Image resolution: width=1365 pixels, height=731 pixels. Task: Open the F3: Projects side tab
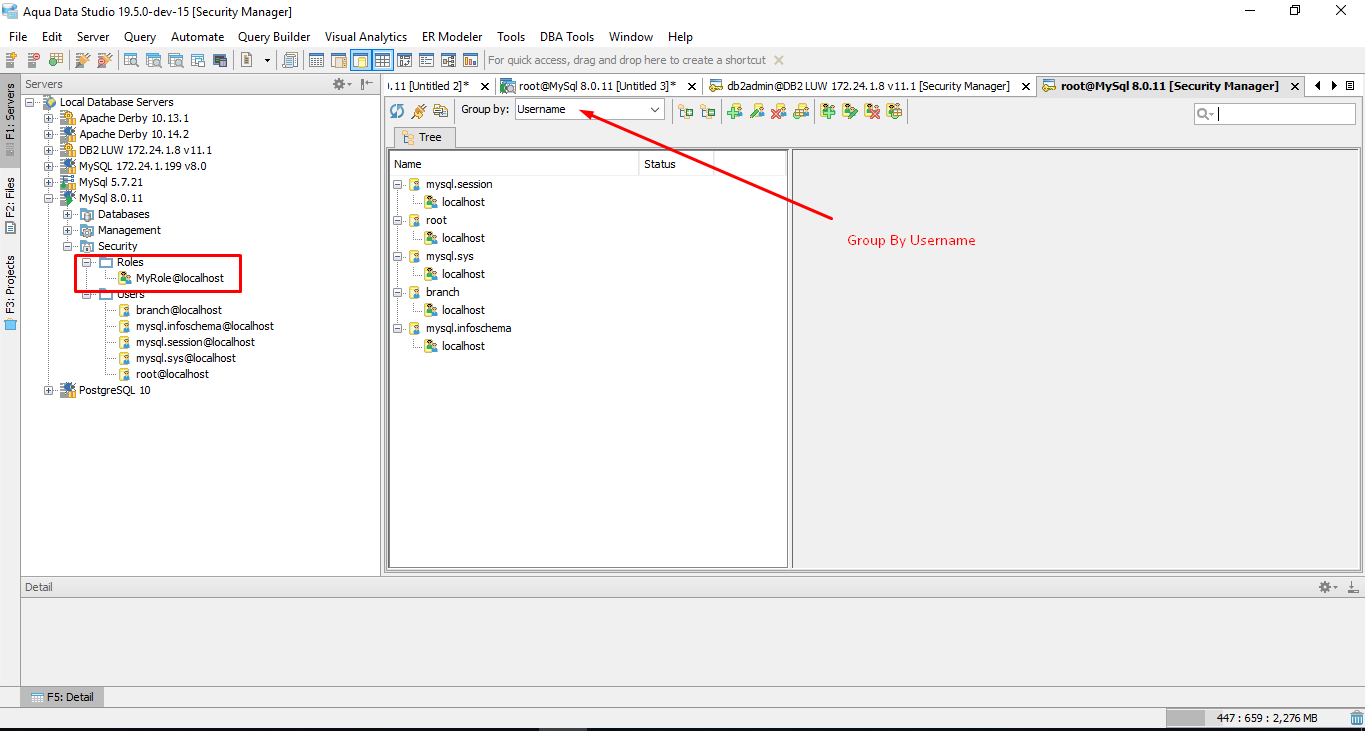tap(10, 292)
